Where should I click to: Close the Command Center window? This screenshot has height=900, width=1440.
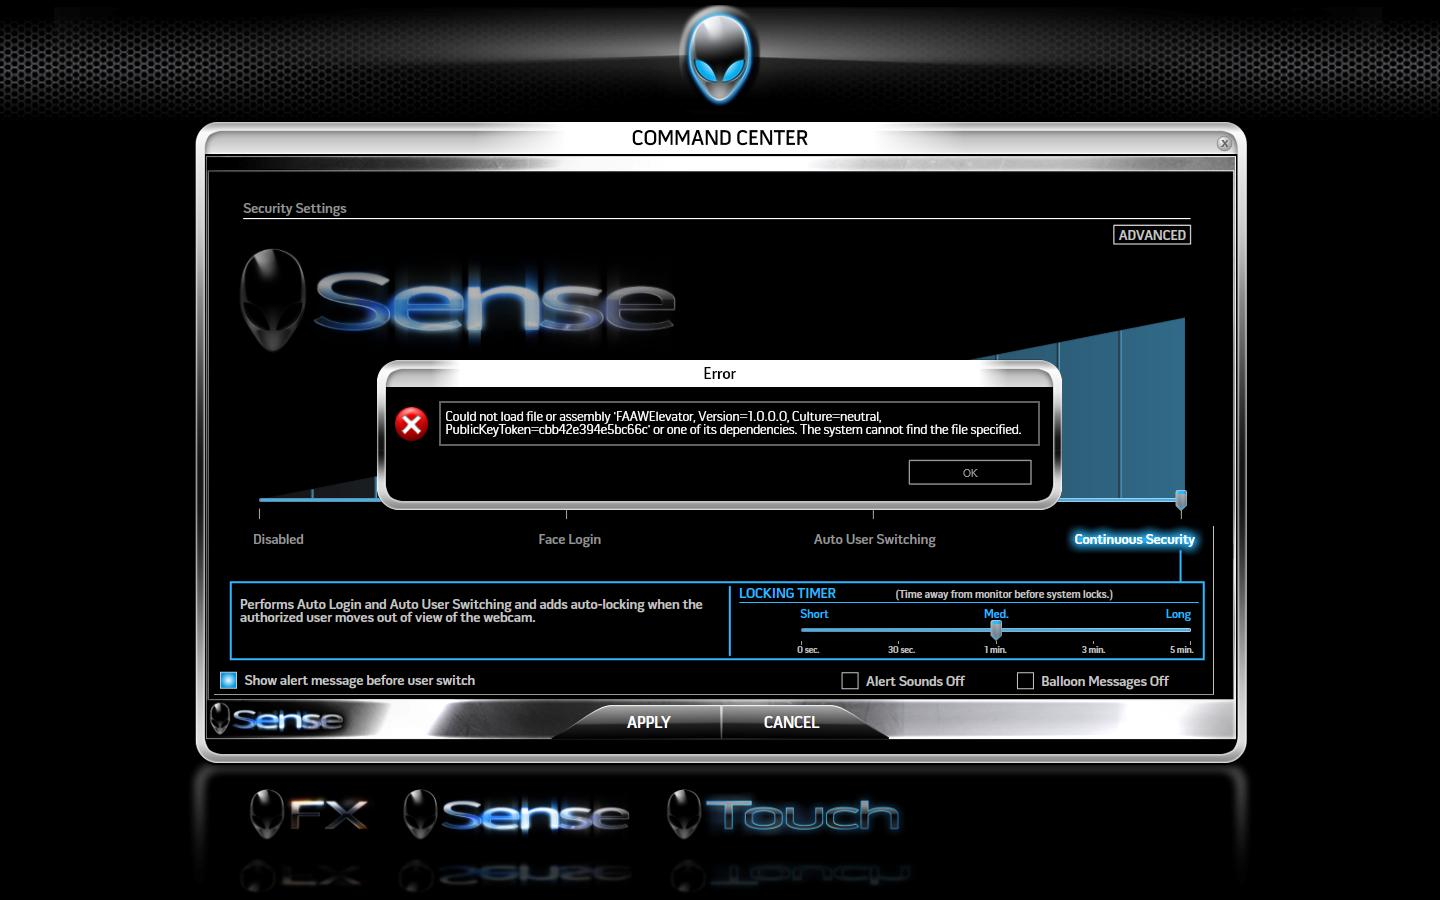click(1224, 143)
